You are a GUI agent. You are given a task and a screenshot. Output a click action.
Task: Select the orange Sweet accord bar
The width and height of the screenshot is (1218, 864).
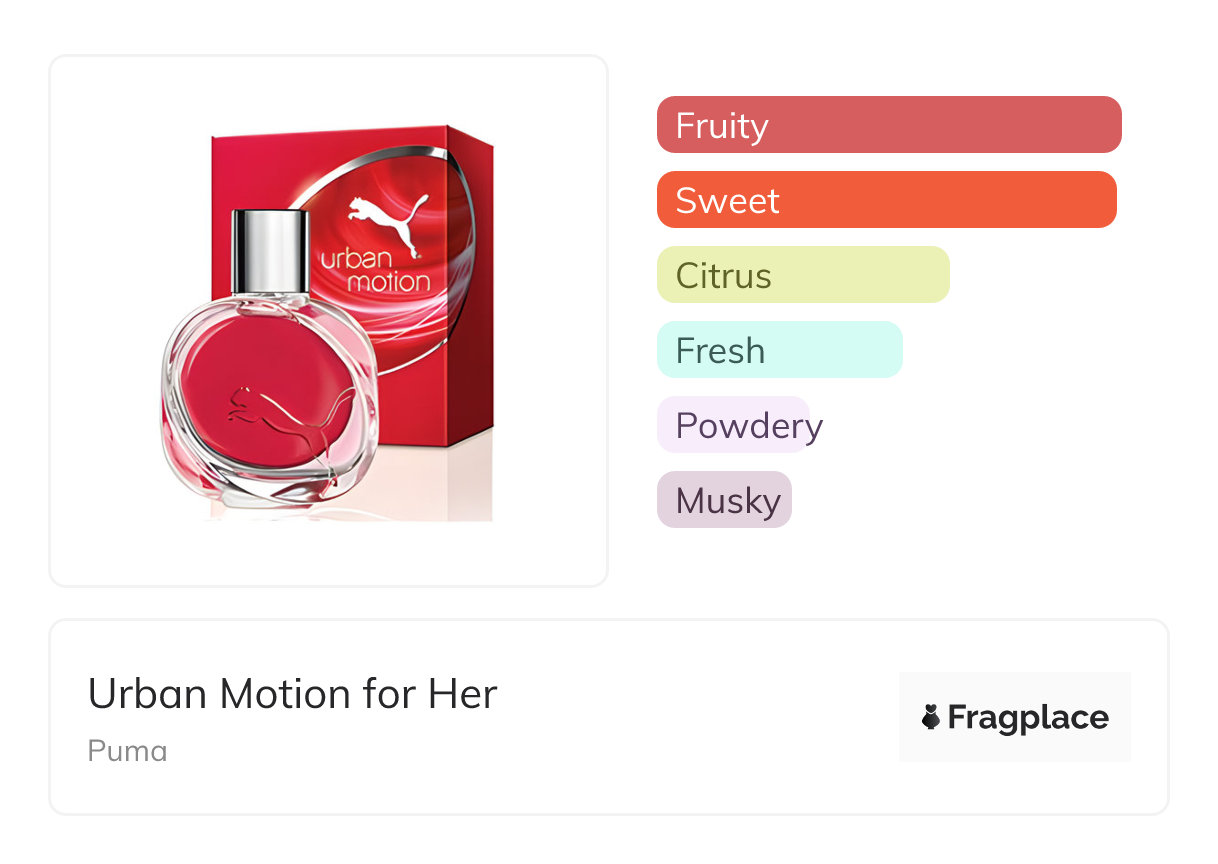pos(886,200)
